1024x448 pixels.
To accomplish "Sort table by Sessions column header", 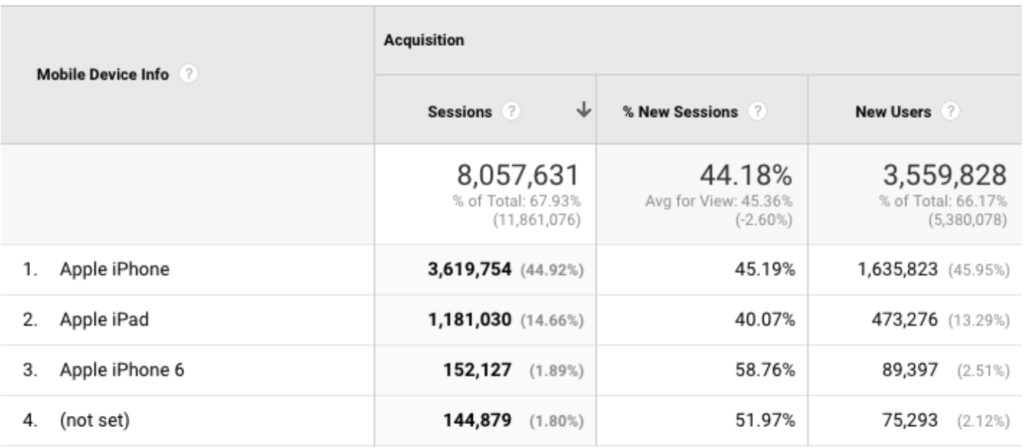I will coord(460,112).
